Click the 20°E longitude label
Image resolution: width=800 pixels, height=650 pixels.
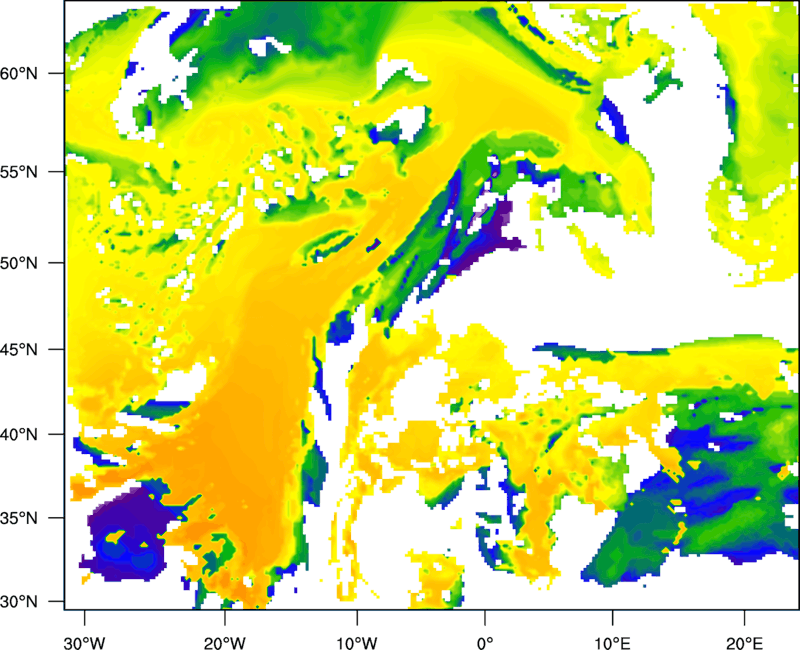point(744,643)
